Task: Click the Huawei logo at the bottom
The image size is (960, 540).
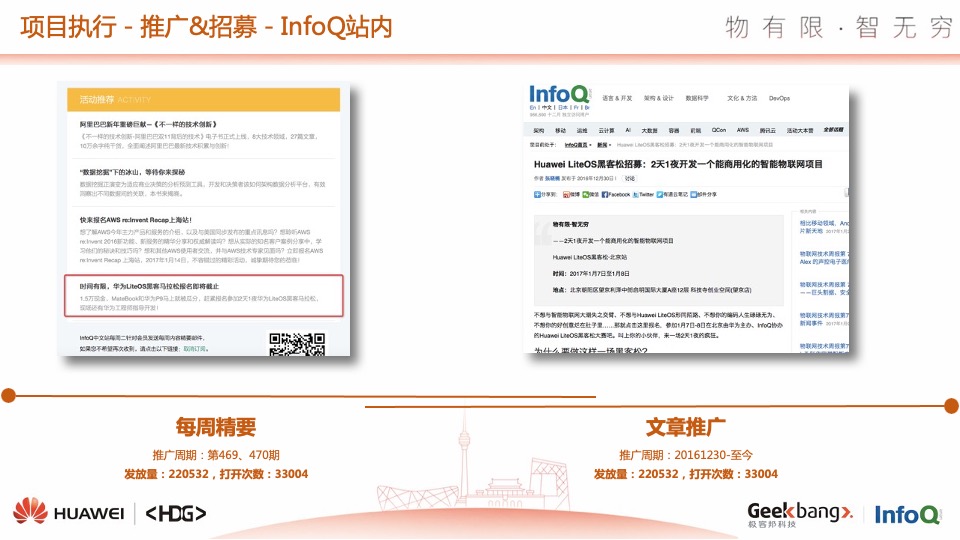Action: click(x=69, y=512)
